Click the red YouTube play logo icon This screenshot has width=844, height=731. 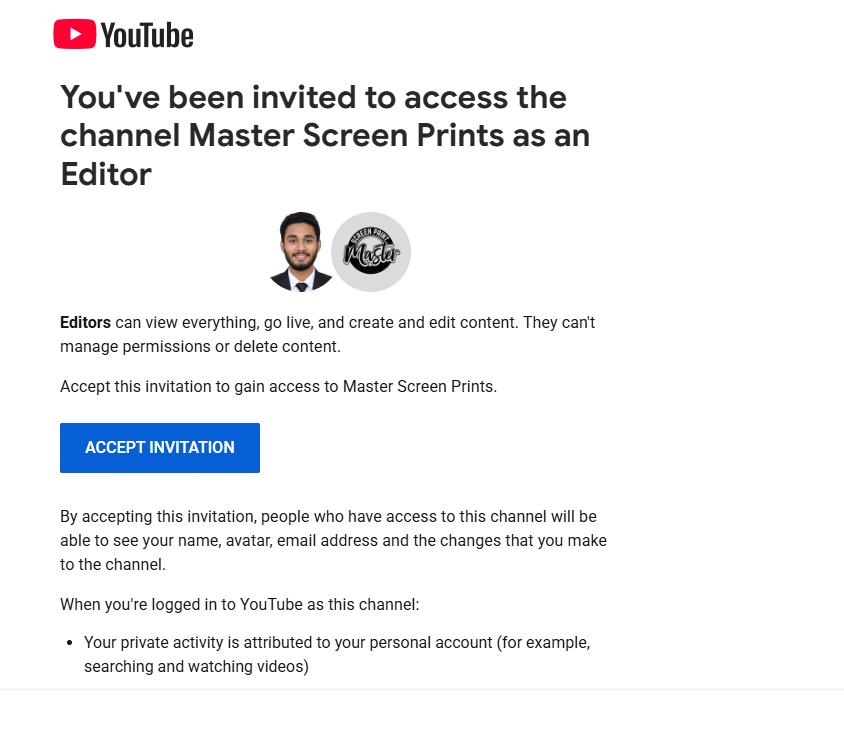75,34
